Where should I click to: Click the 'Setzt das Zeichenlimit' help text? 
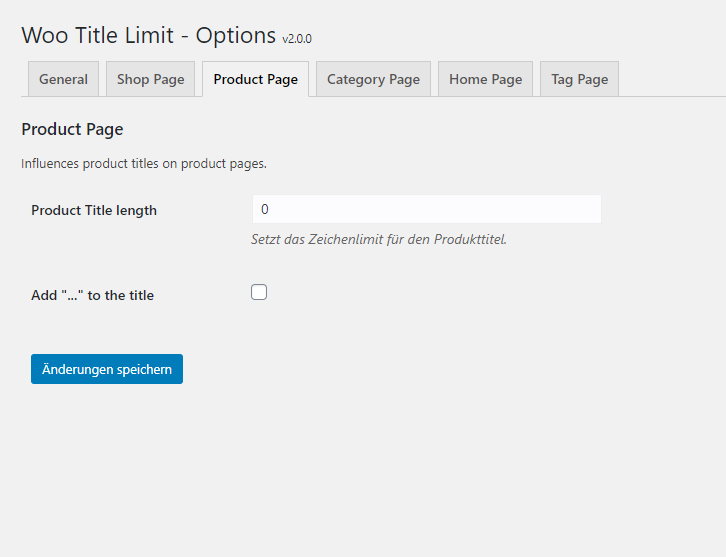379,239
